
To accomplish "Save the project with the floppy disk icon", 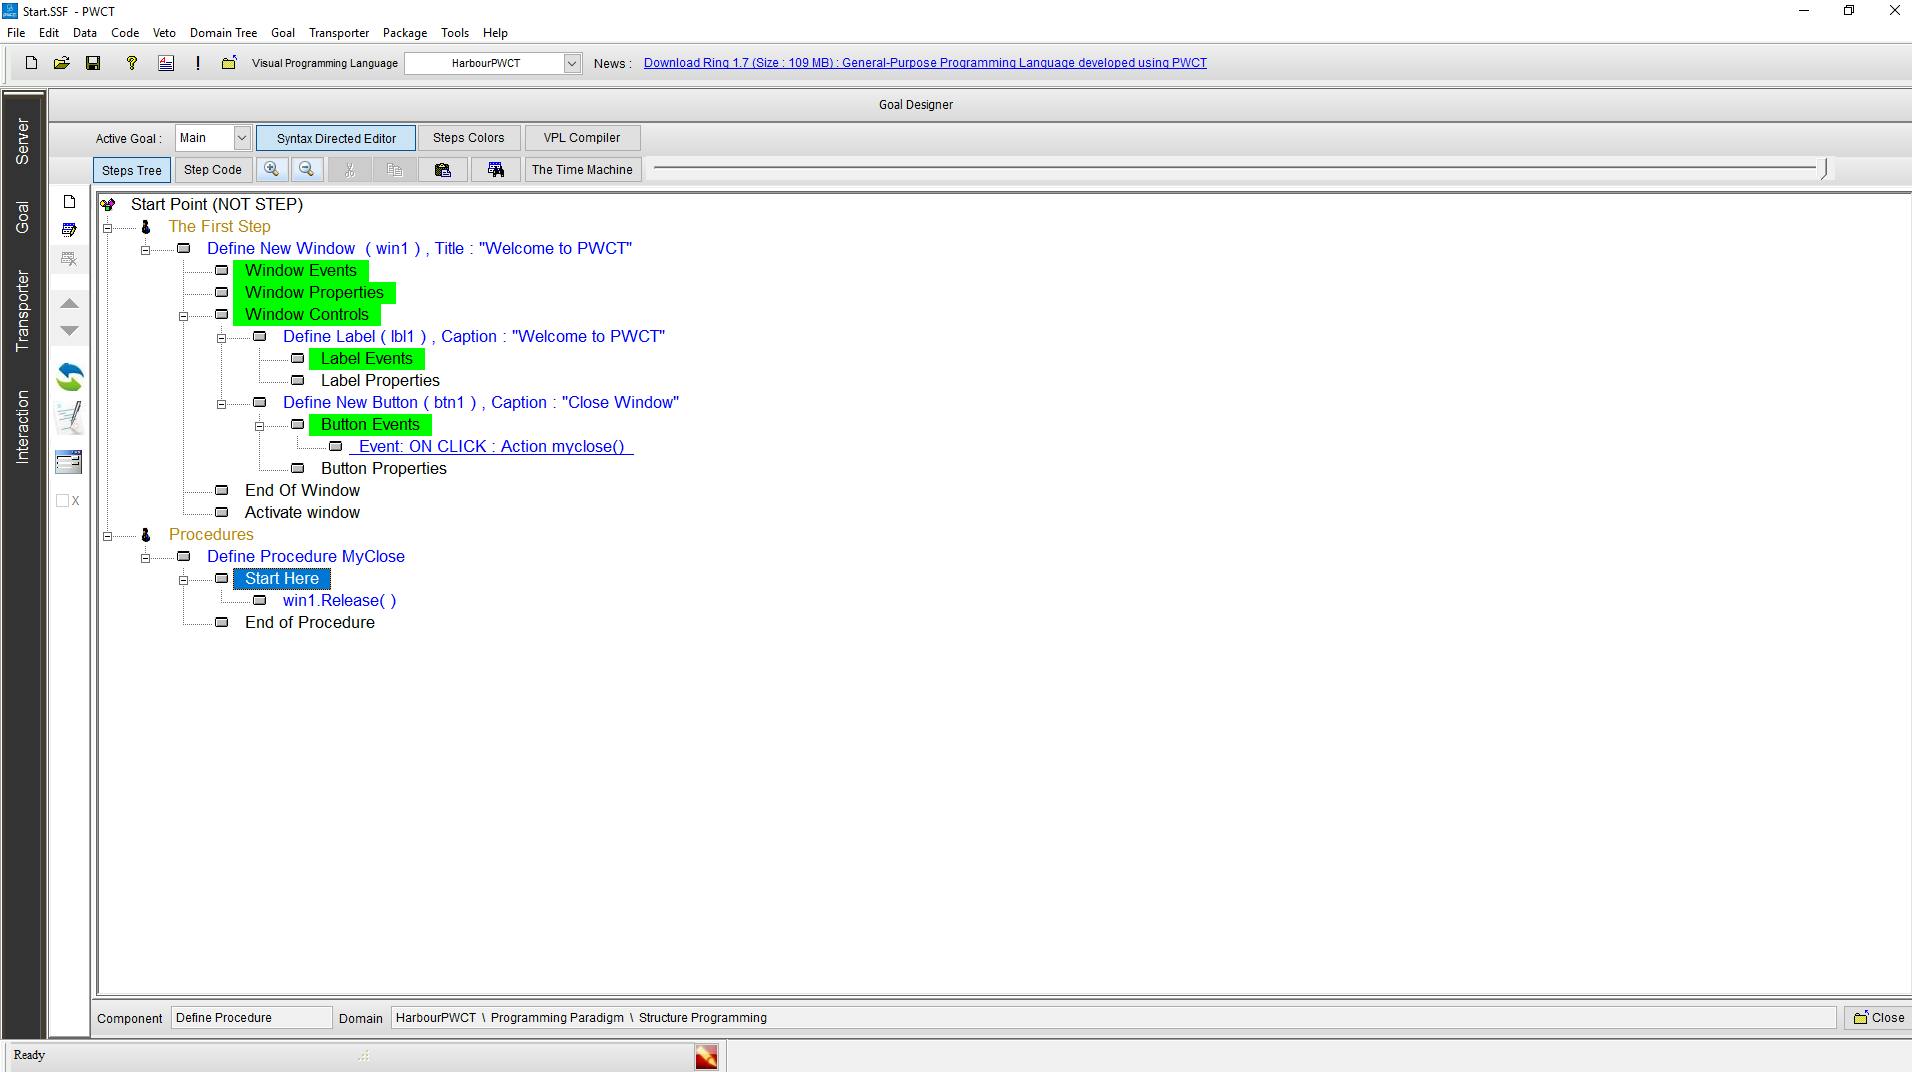I will pyautogui.click(x=93, y=63).
